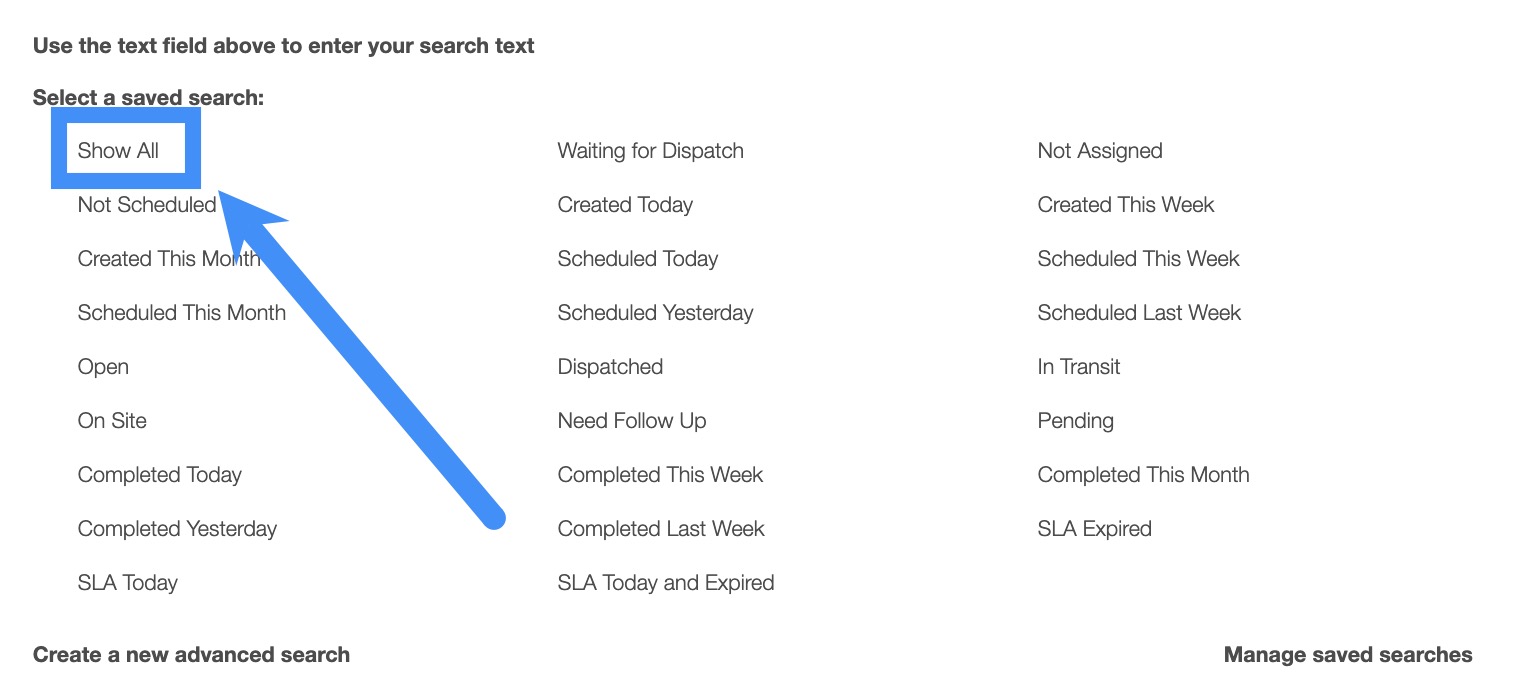Select the Not Assigned search
This screenshot has height=690, width=1540.
[1099, 151]
